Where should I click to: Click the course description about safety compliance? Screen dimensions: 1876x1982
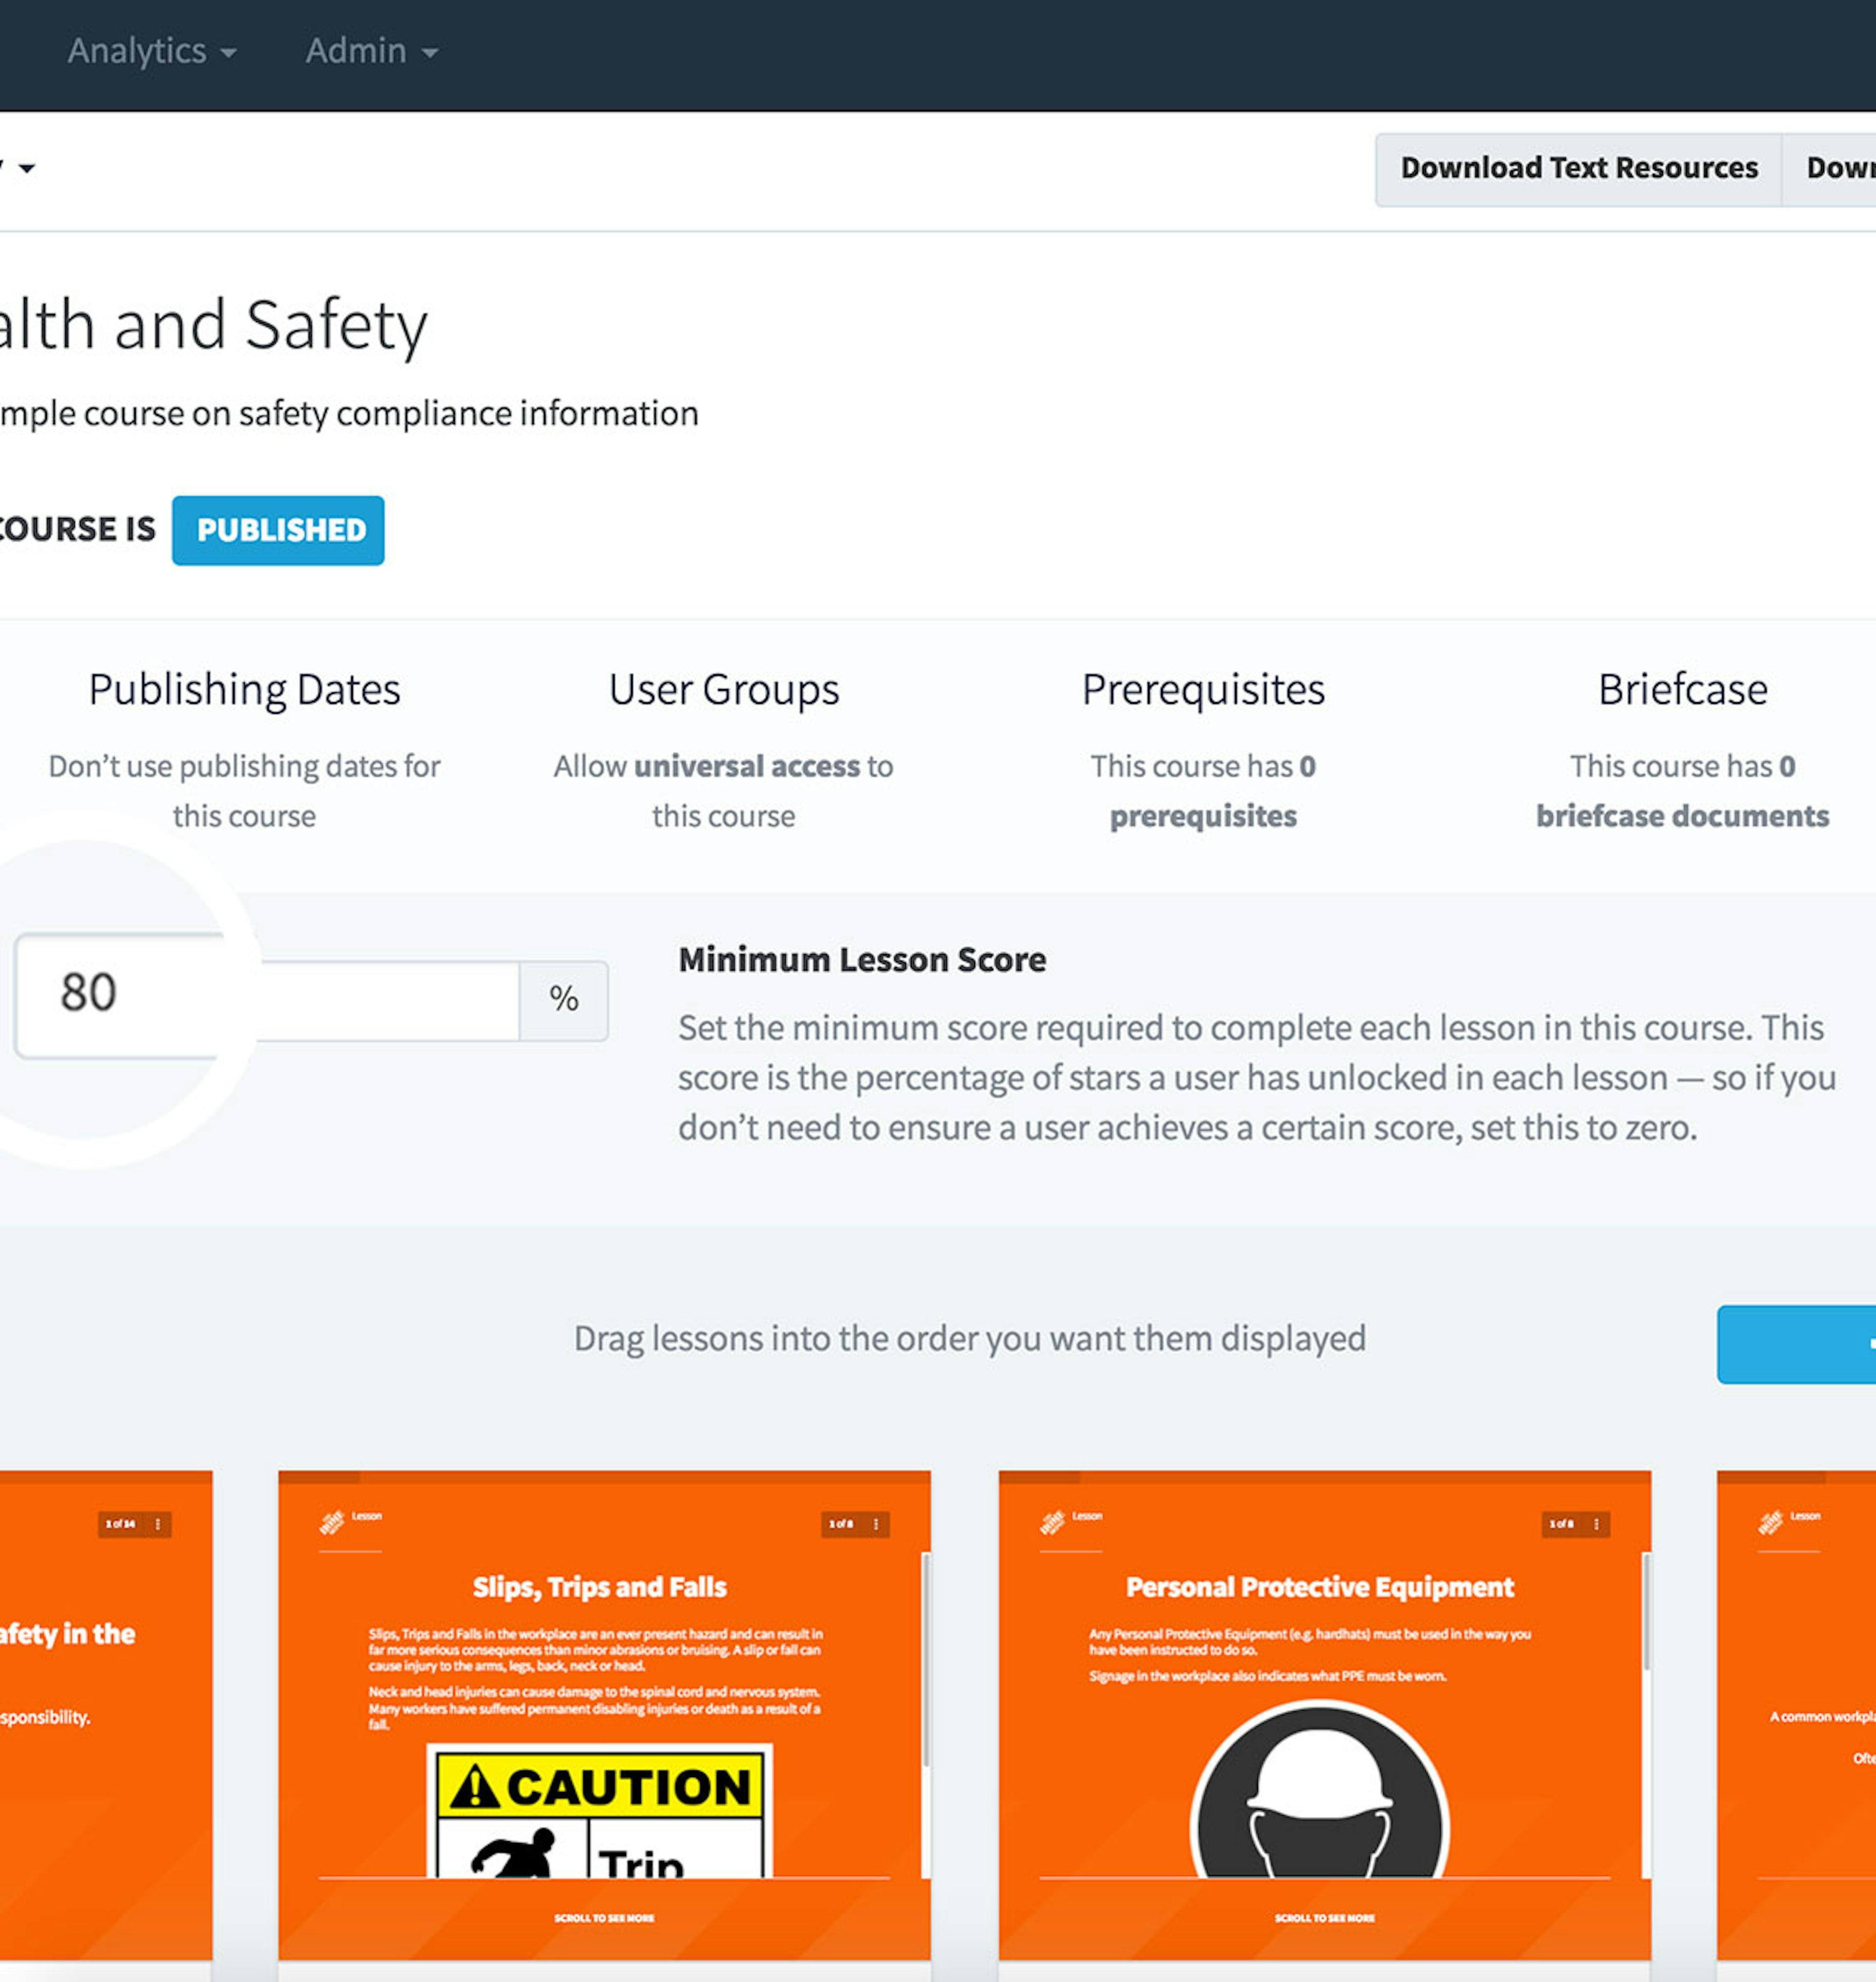[x=349, y=413]
